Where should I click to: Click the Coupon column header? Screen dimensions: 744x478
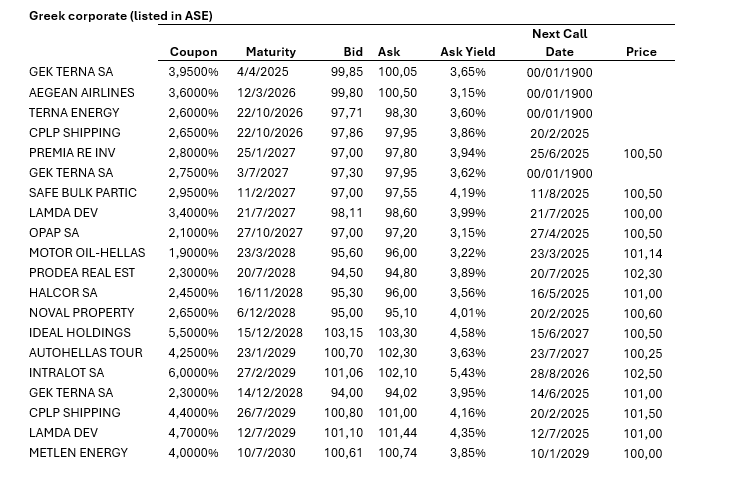coord(193,52)
